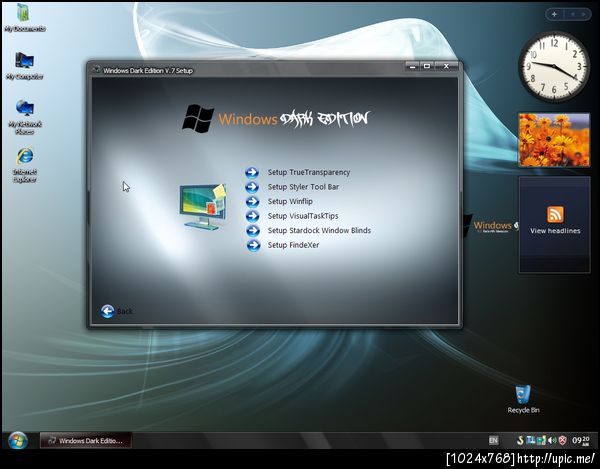Click the Windows Dark Editio... taskbar button
Viewport: 600px width, 469px height.
tap(86, 440)
